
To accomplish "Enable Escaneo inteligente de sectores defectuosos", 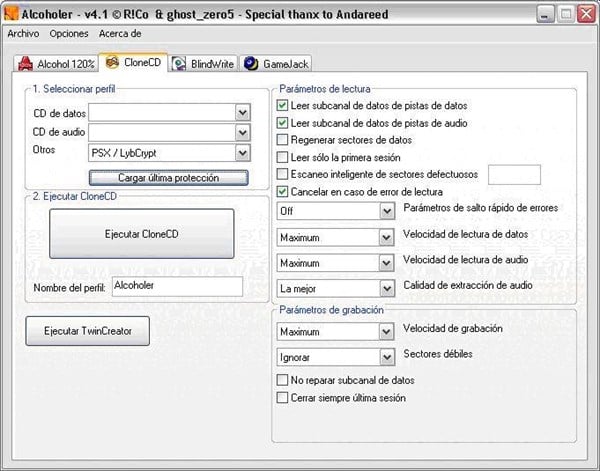I will click(282, 174).
